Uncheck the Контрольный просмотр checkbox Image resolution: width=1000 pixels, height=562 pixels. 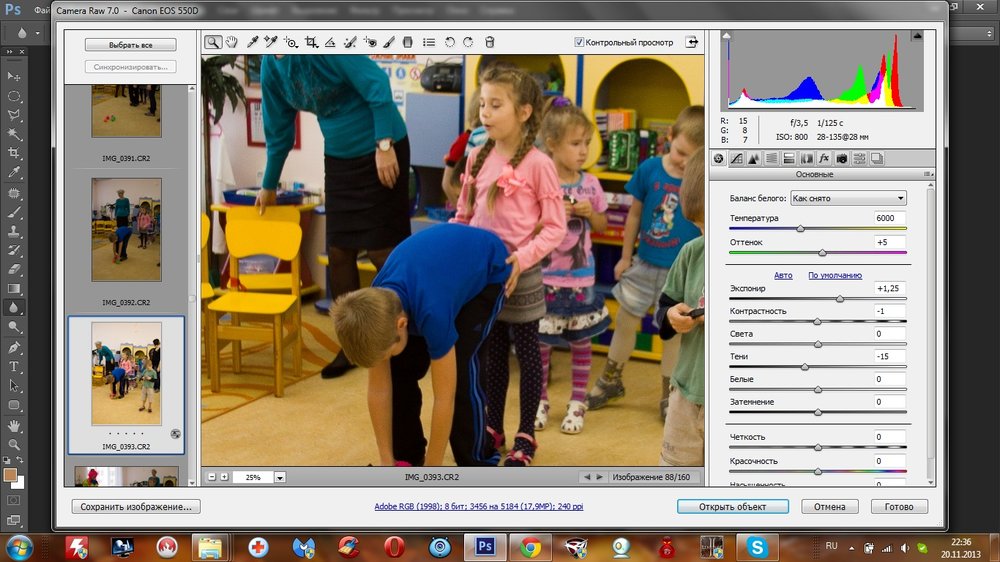pos(580,43)
